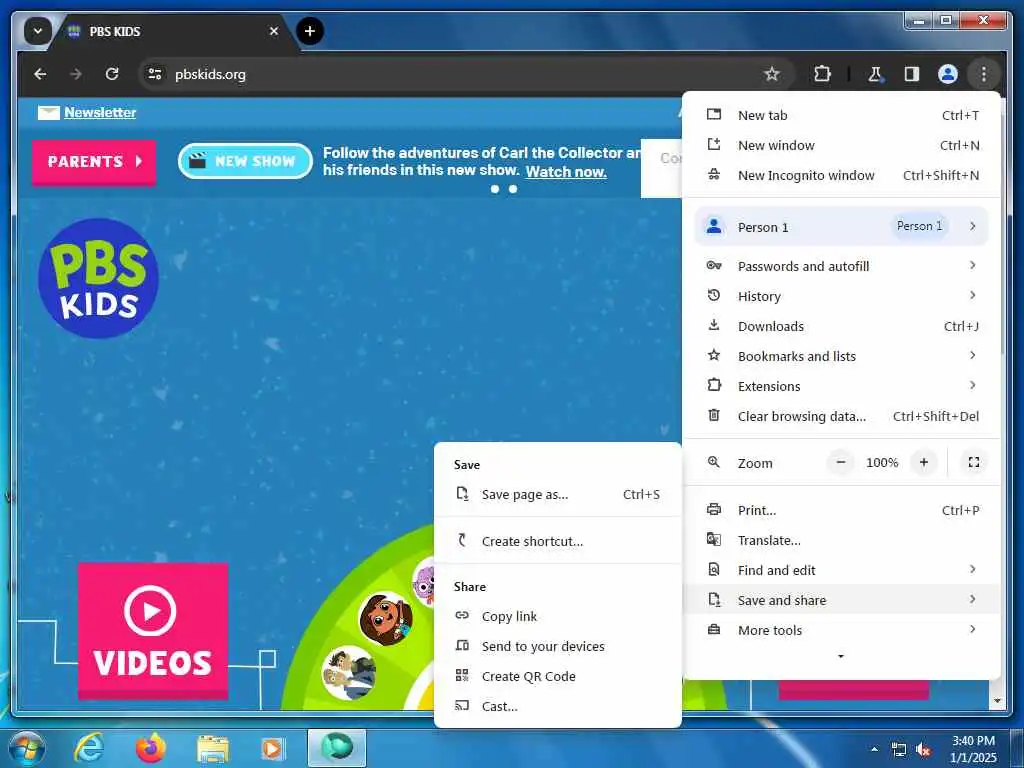Choose Create shortcut option
Image resolution: width=1024 pixels, height=768 pixels.
(558, 541)
